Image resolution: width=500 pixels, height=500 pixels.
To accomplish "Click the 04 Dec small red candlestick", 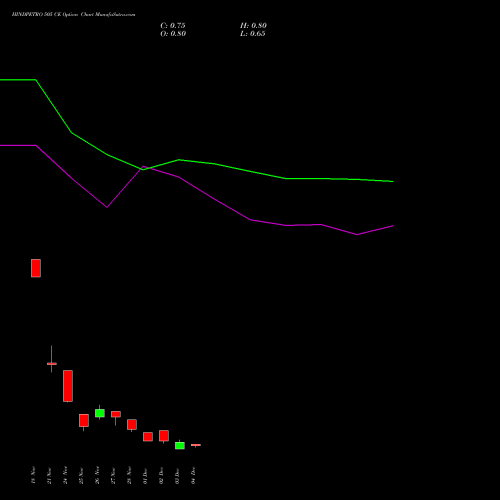I will point(196,445).
